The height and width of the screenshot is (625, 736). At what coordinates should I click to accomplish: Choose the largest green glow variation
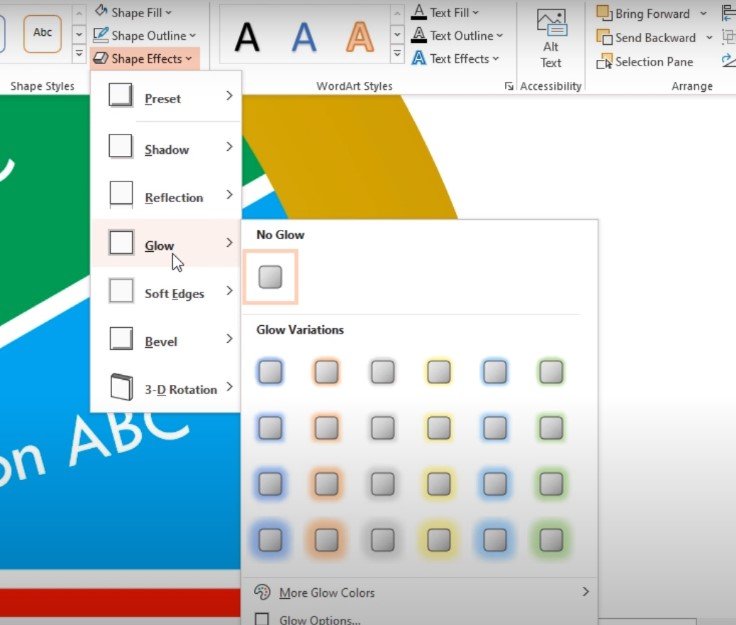pos(551,540)
